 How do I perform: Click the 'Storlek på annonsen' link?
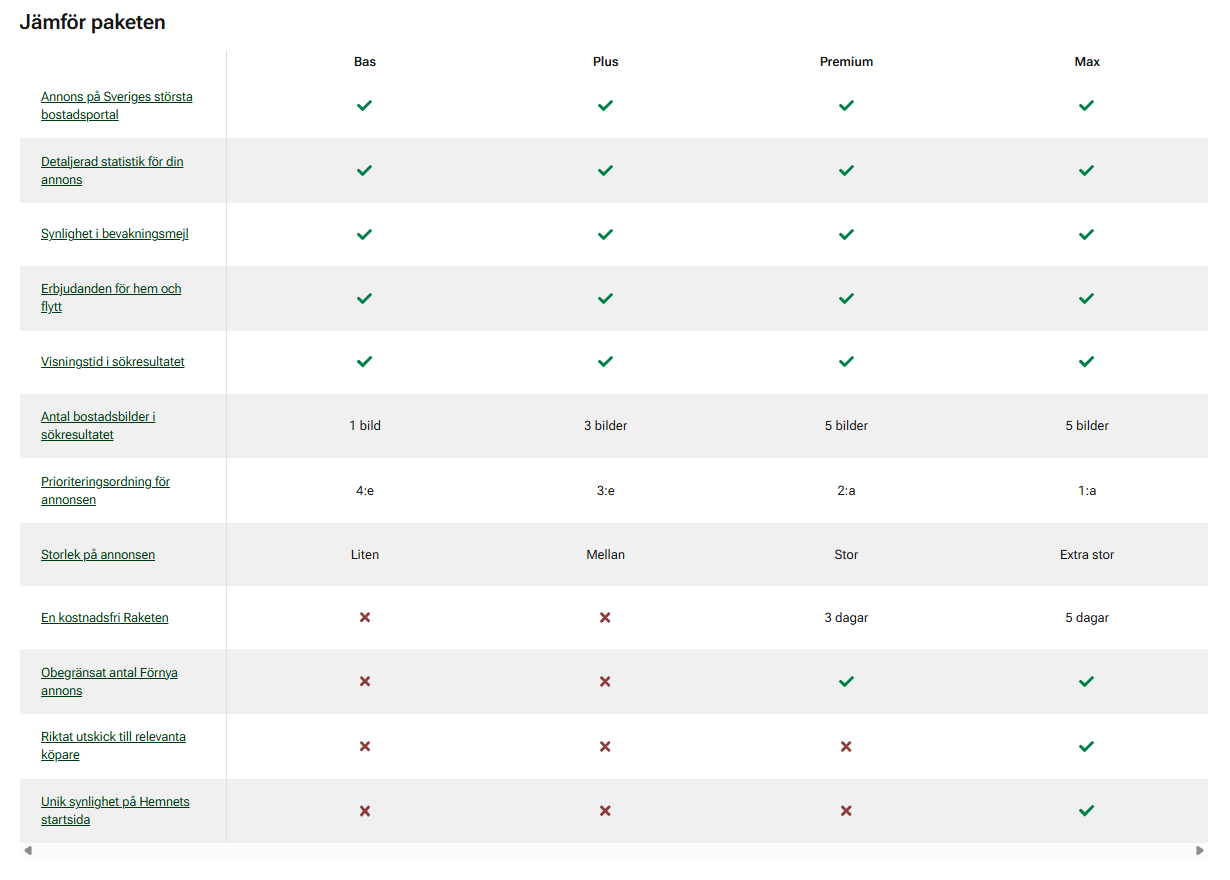click(98, 554)
